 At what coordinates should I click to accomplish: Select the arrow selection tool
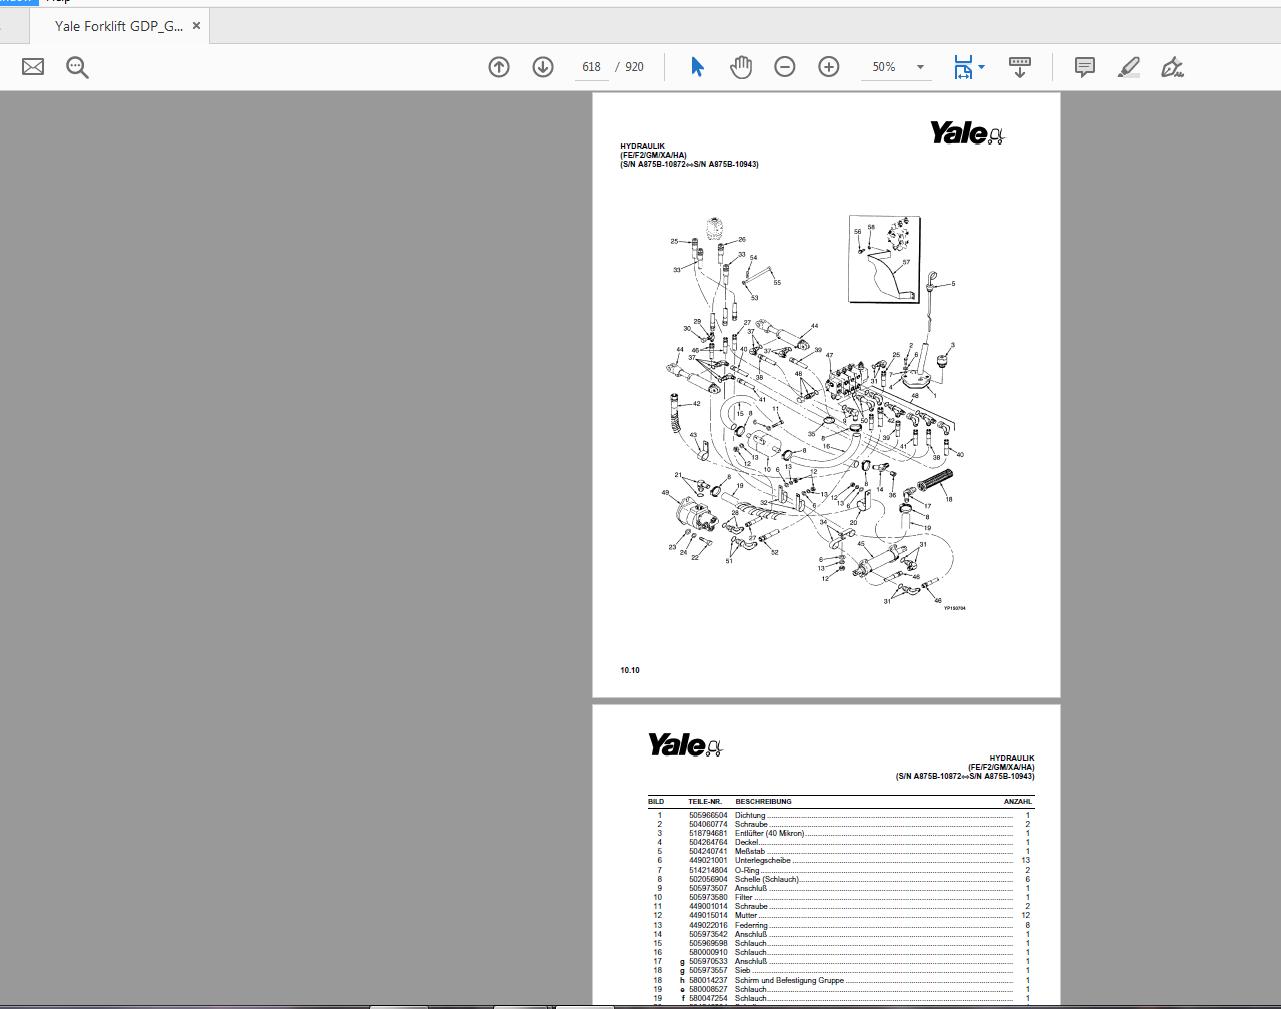697,67
